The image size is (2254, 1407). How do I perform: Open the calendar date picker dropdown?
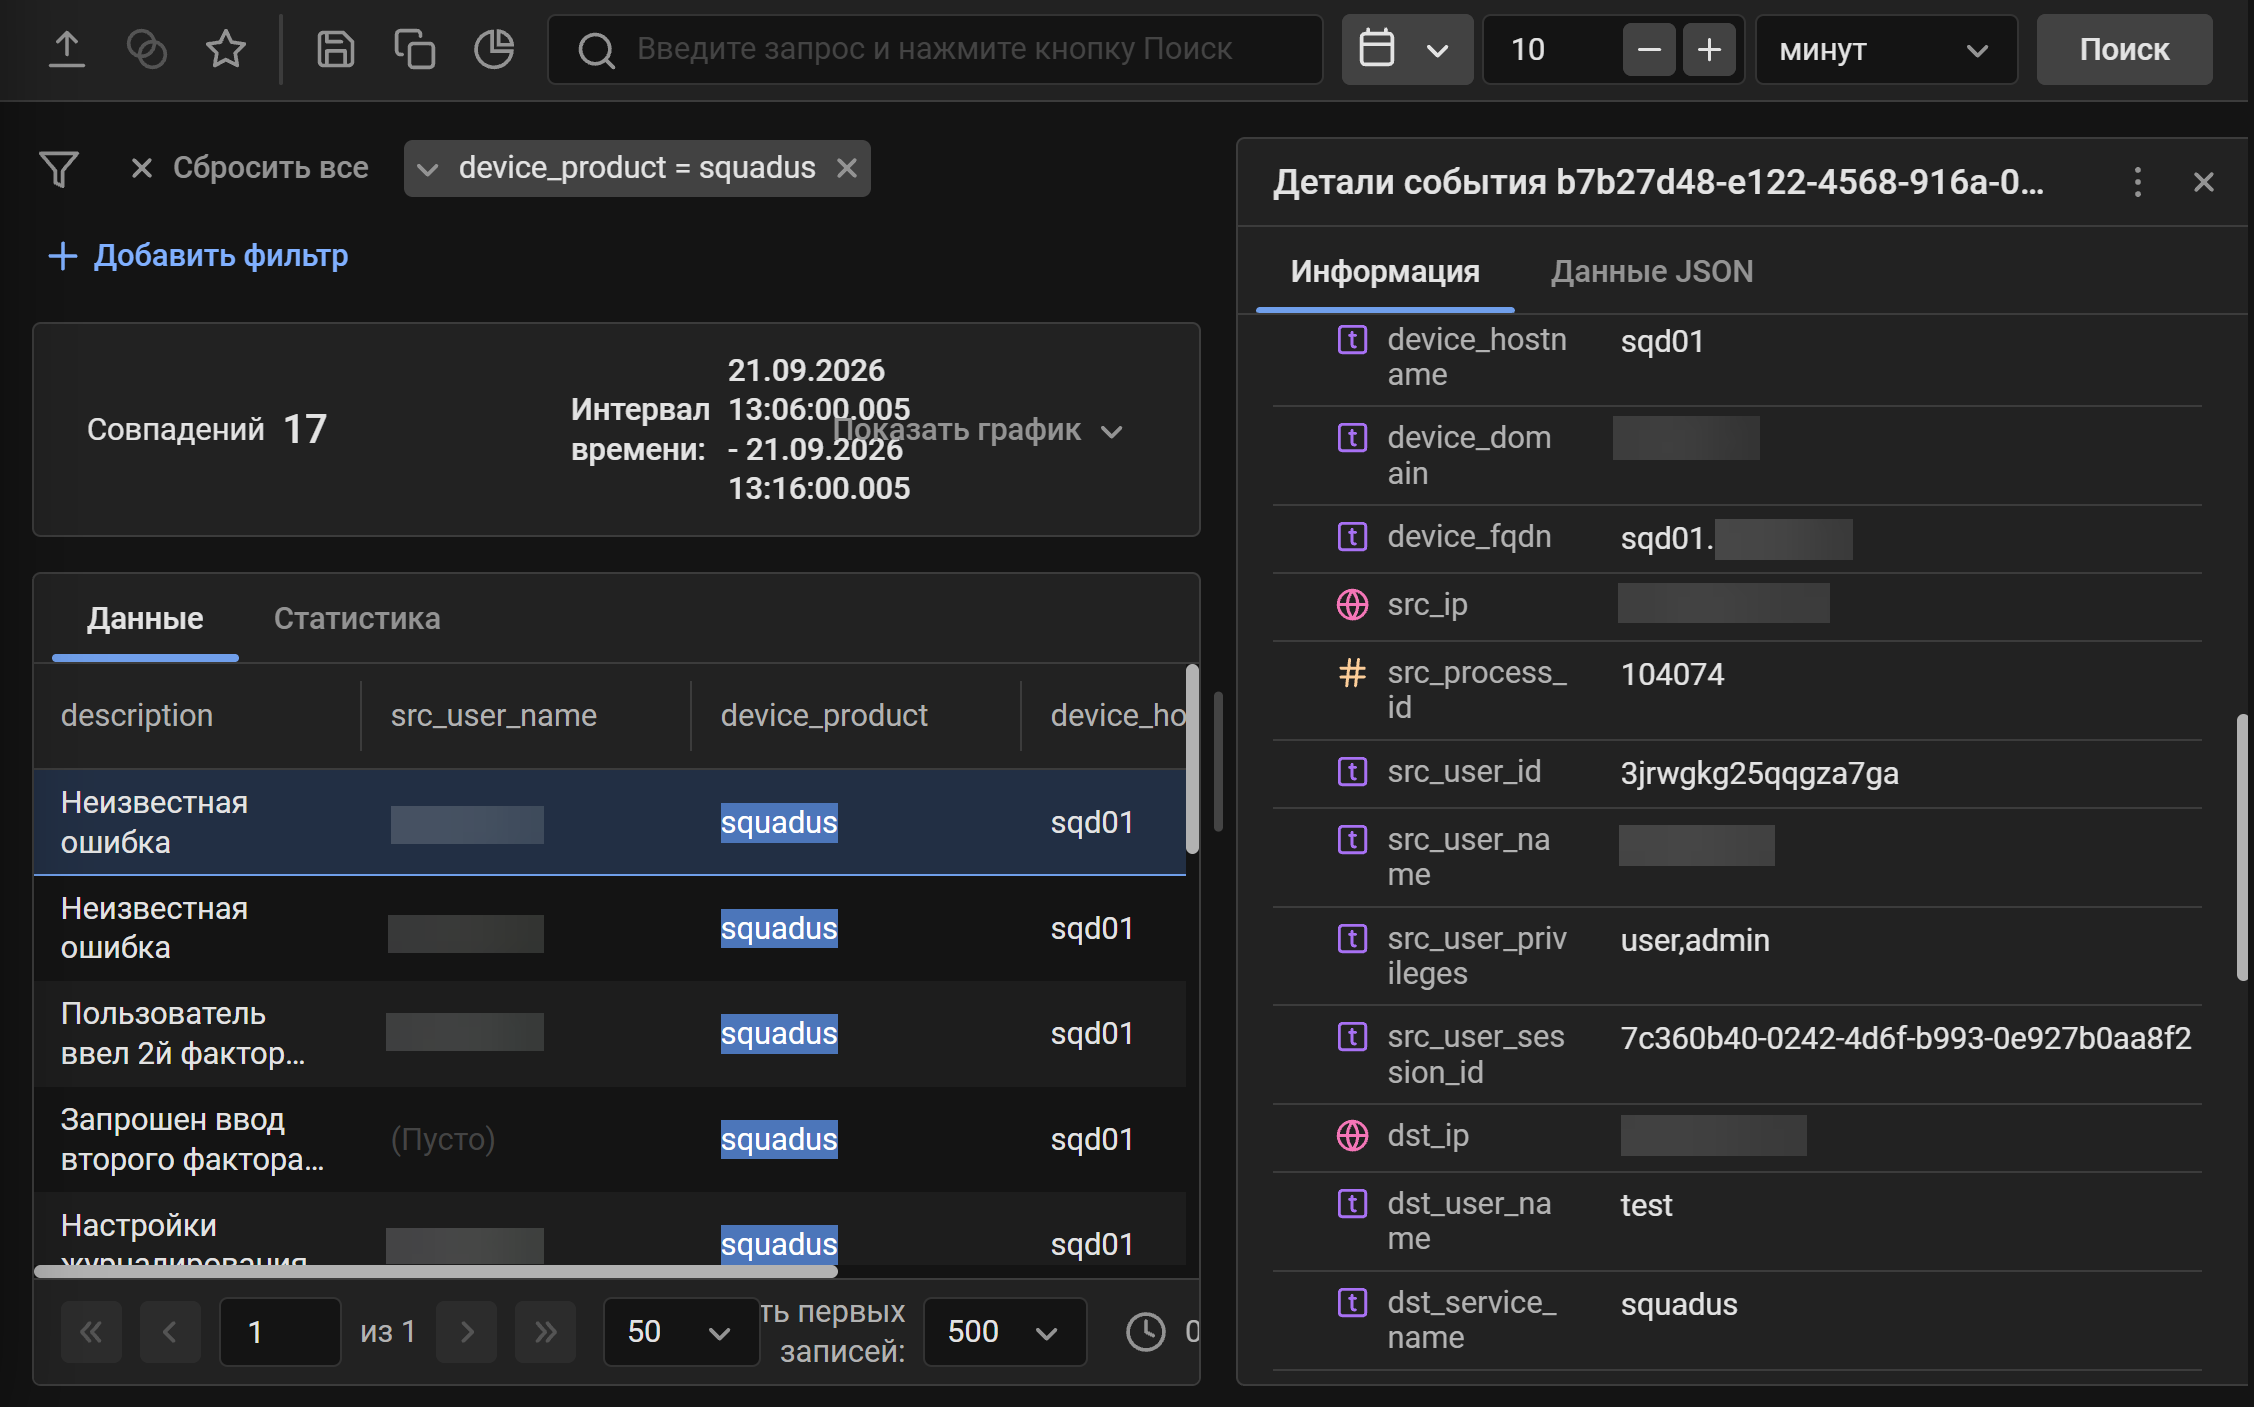pos(1407,49)
